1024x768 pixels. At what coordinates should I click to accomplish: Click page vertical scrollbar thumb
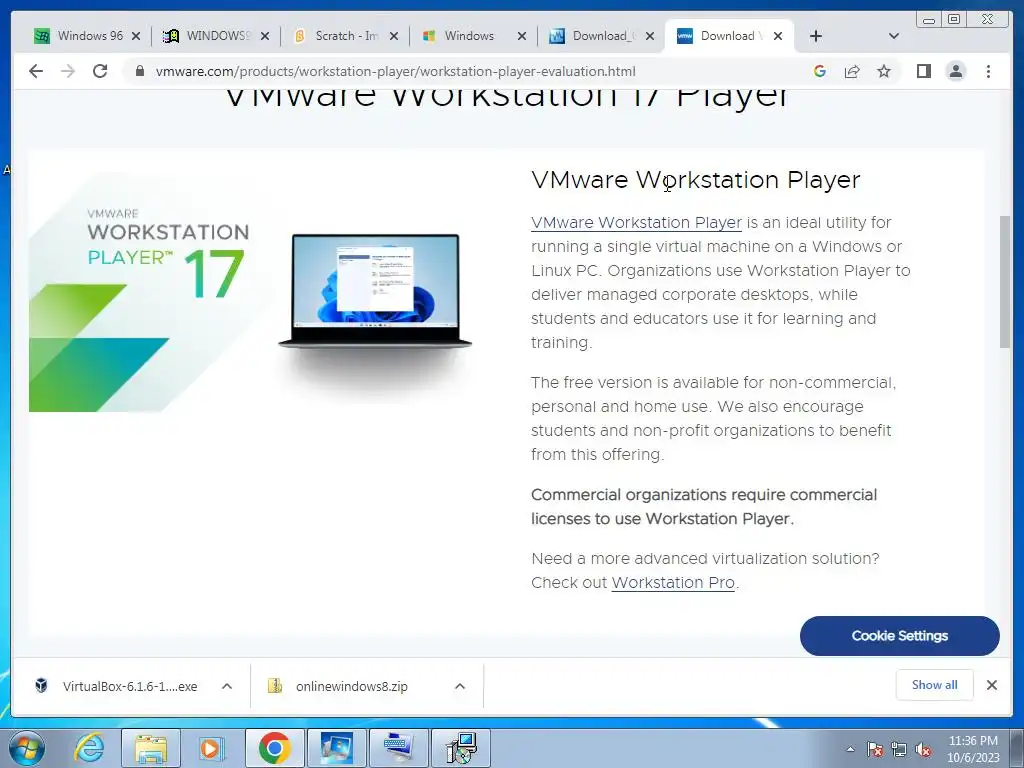(1005, 281)
